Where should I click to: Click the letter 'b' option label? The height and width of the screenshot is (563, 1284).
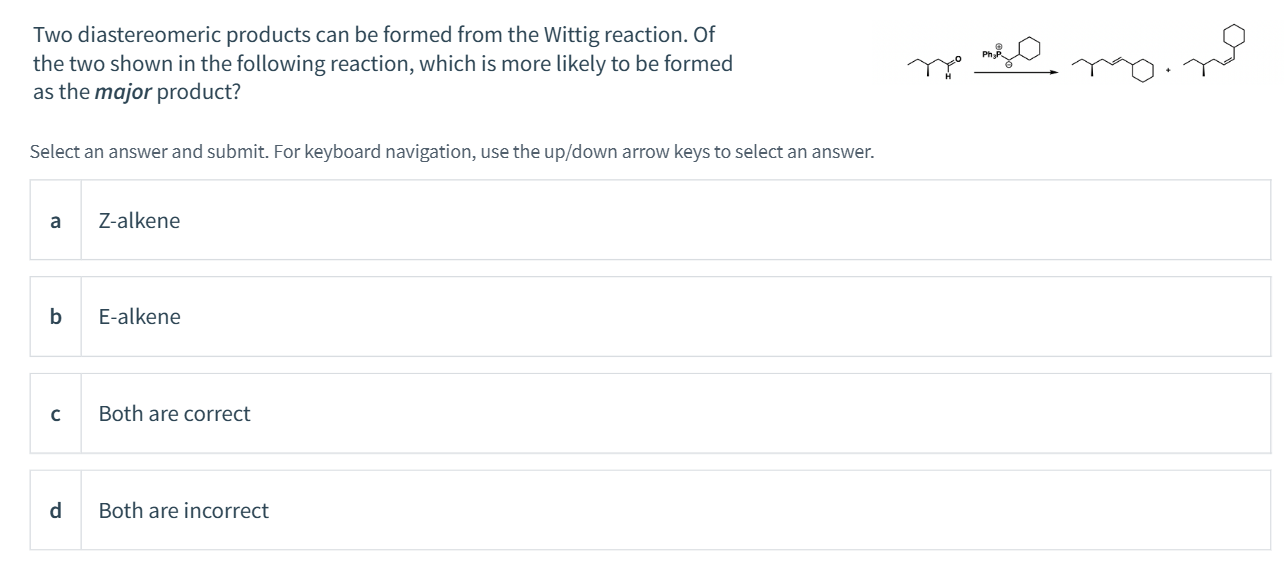click(55, 317)
